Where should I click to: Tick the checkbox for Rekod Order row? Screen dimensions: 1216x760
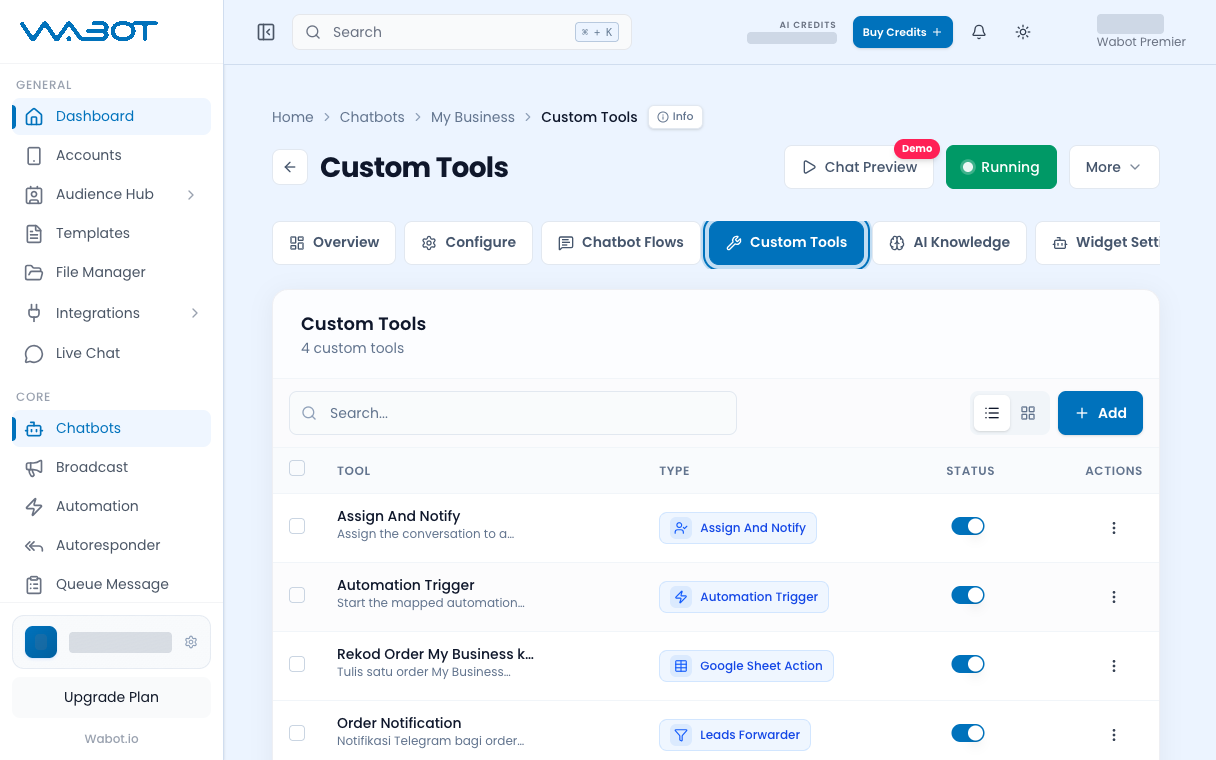coord(297,664)
